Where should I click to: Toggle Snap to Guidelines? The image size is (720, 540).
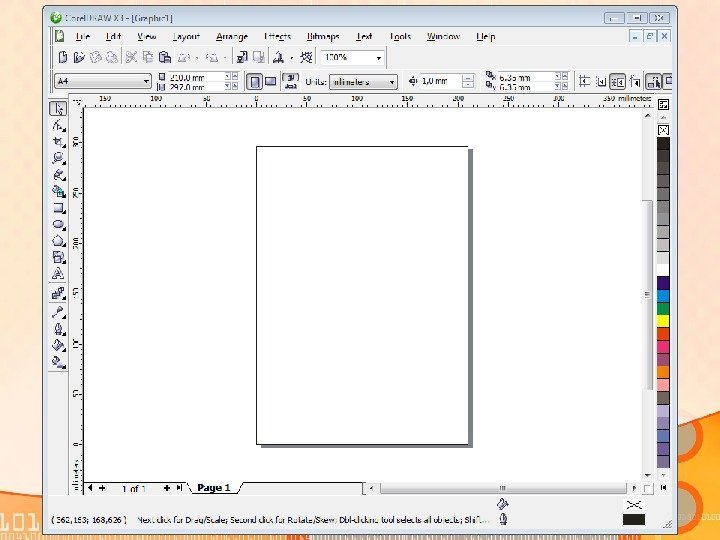[x=601, y=82]
